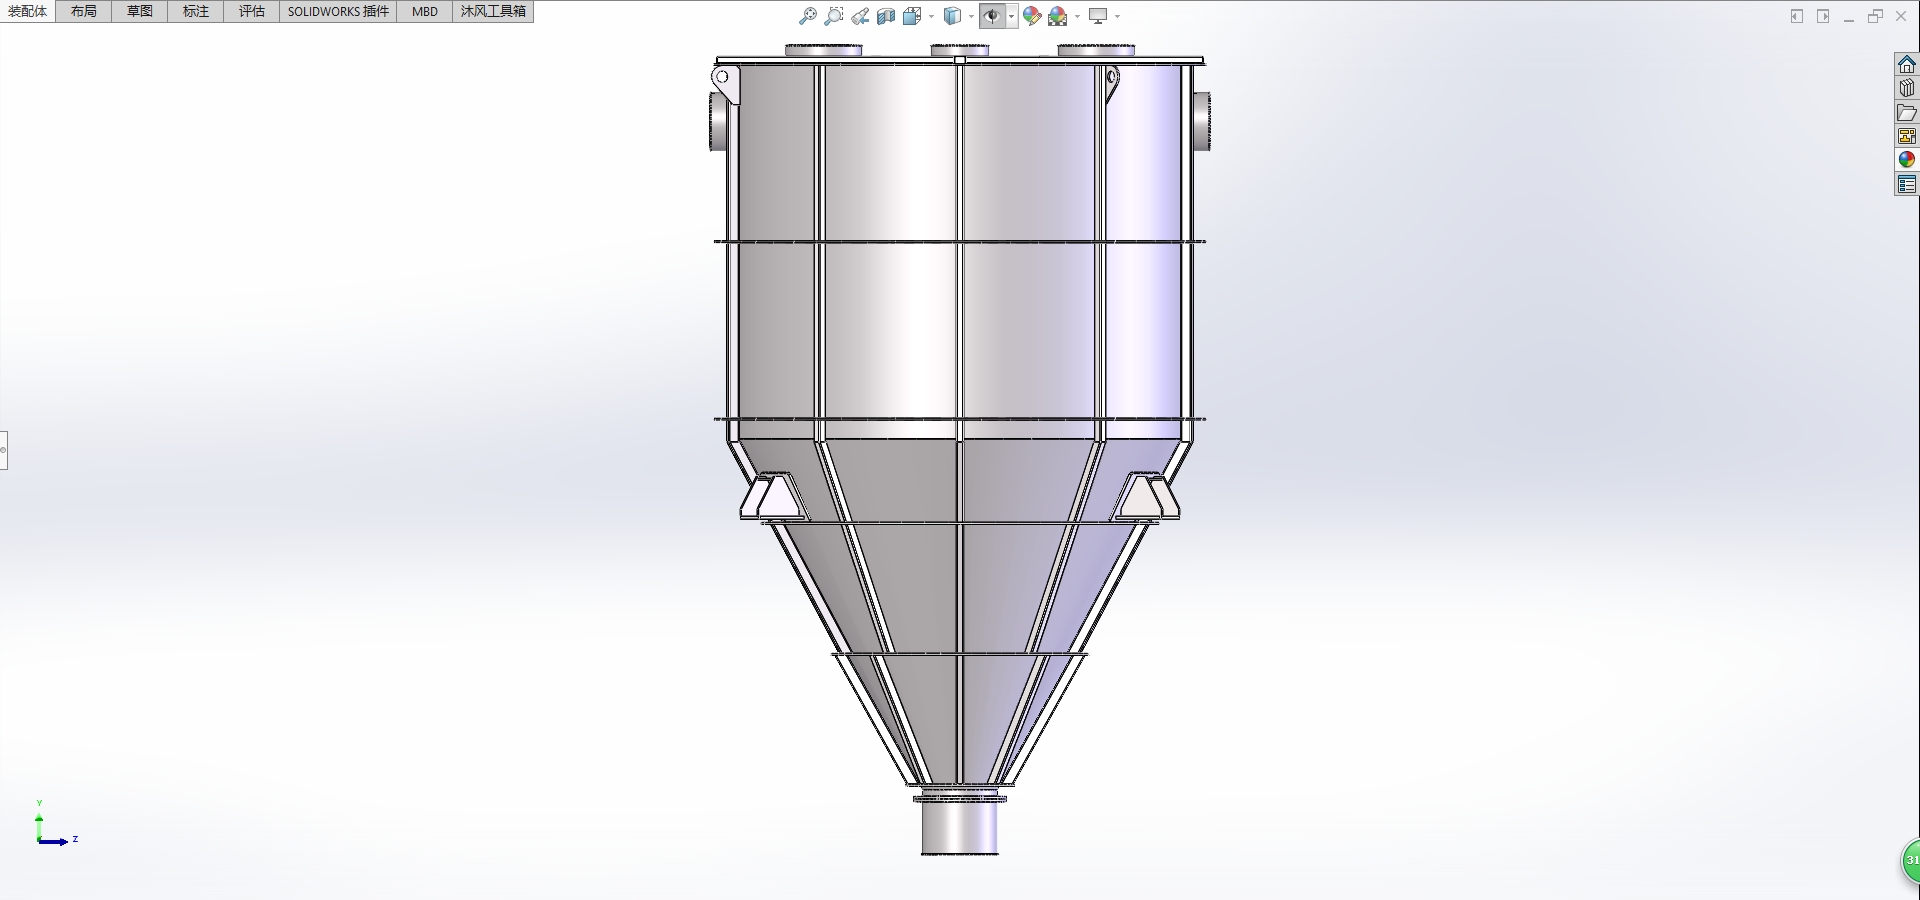Click the Zoom to Fit icon

[x=808, y=16]
